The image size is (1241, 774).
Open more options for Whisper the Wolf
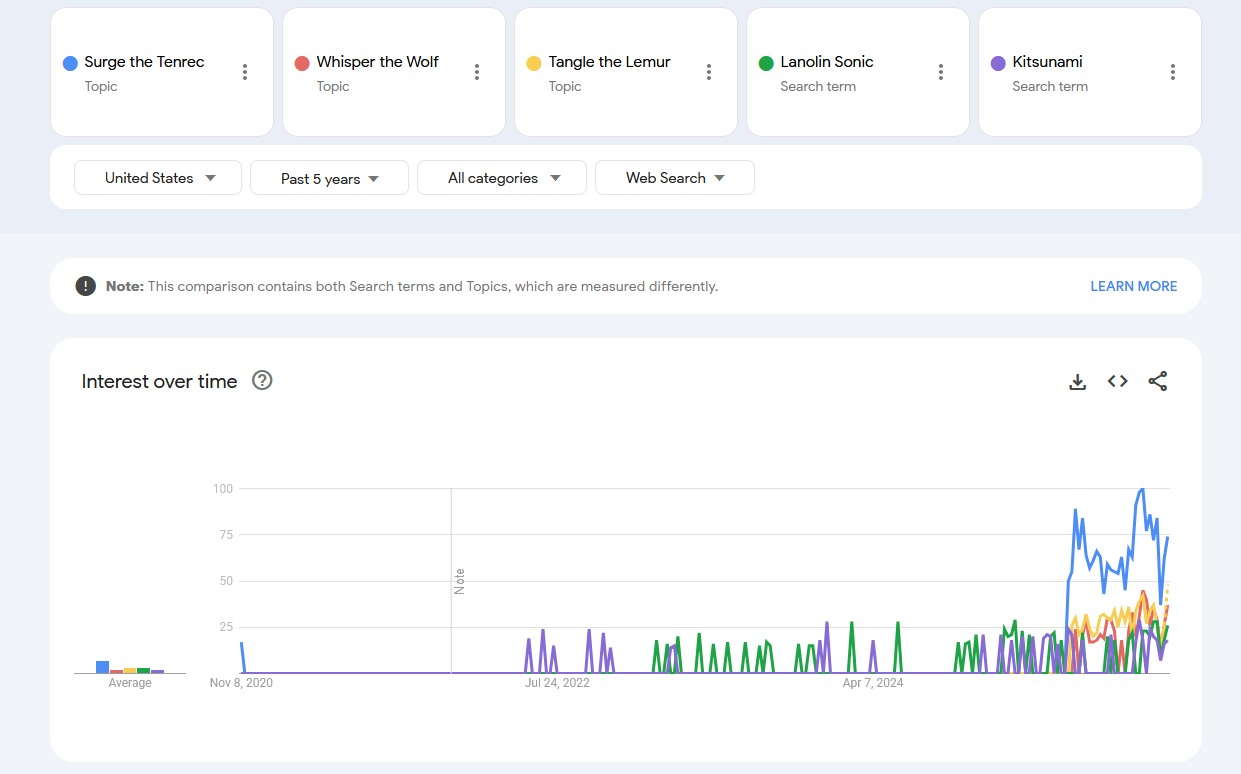point(477,72)
